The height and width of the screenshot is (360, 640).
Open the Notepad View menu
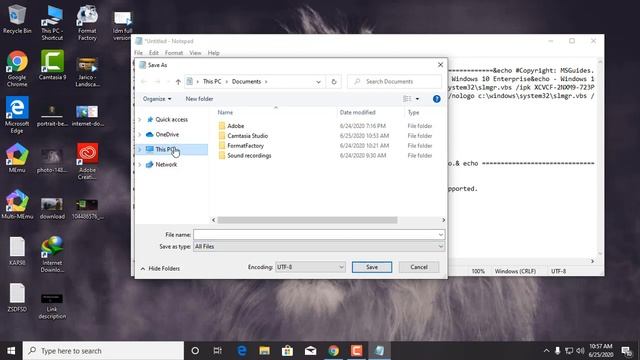click(x=195, y=53)
